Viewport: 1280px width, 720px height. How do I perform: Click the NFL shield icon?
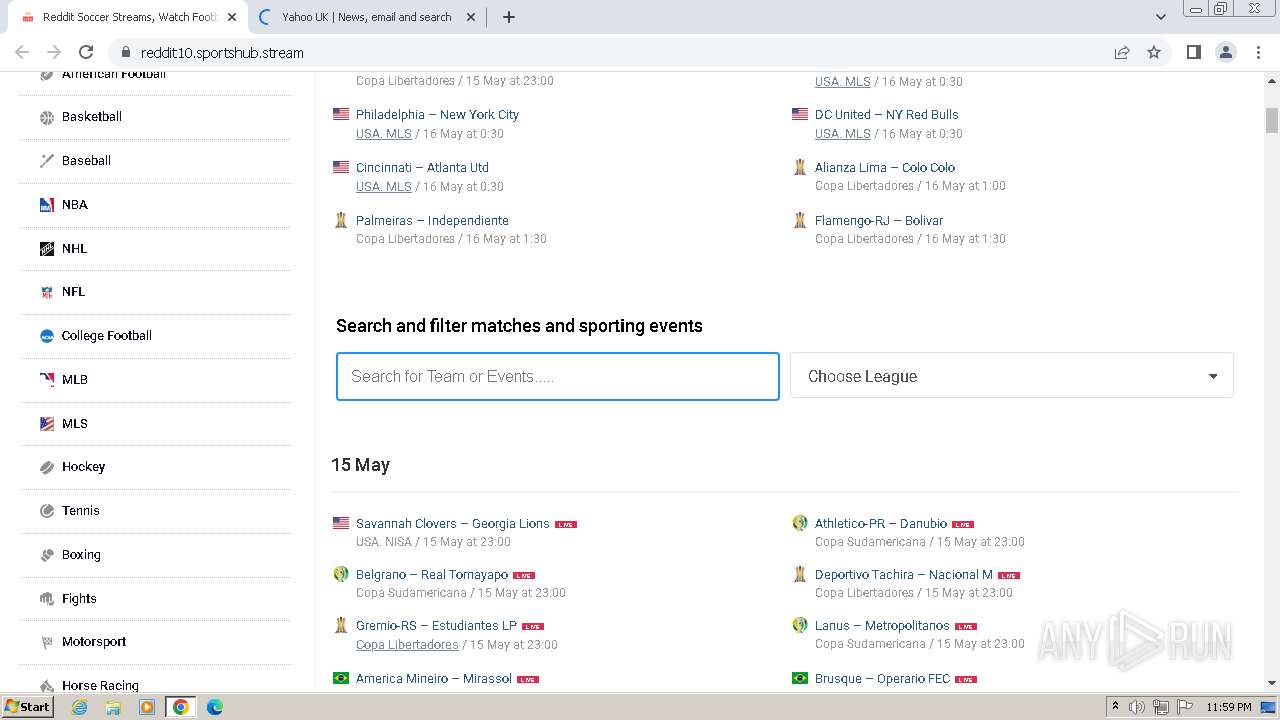(x=47, y=292)
